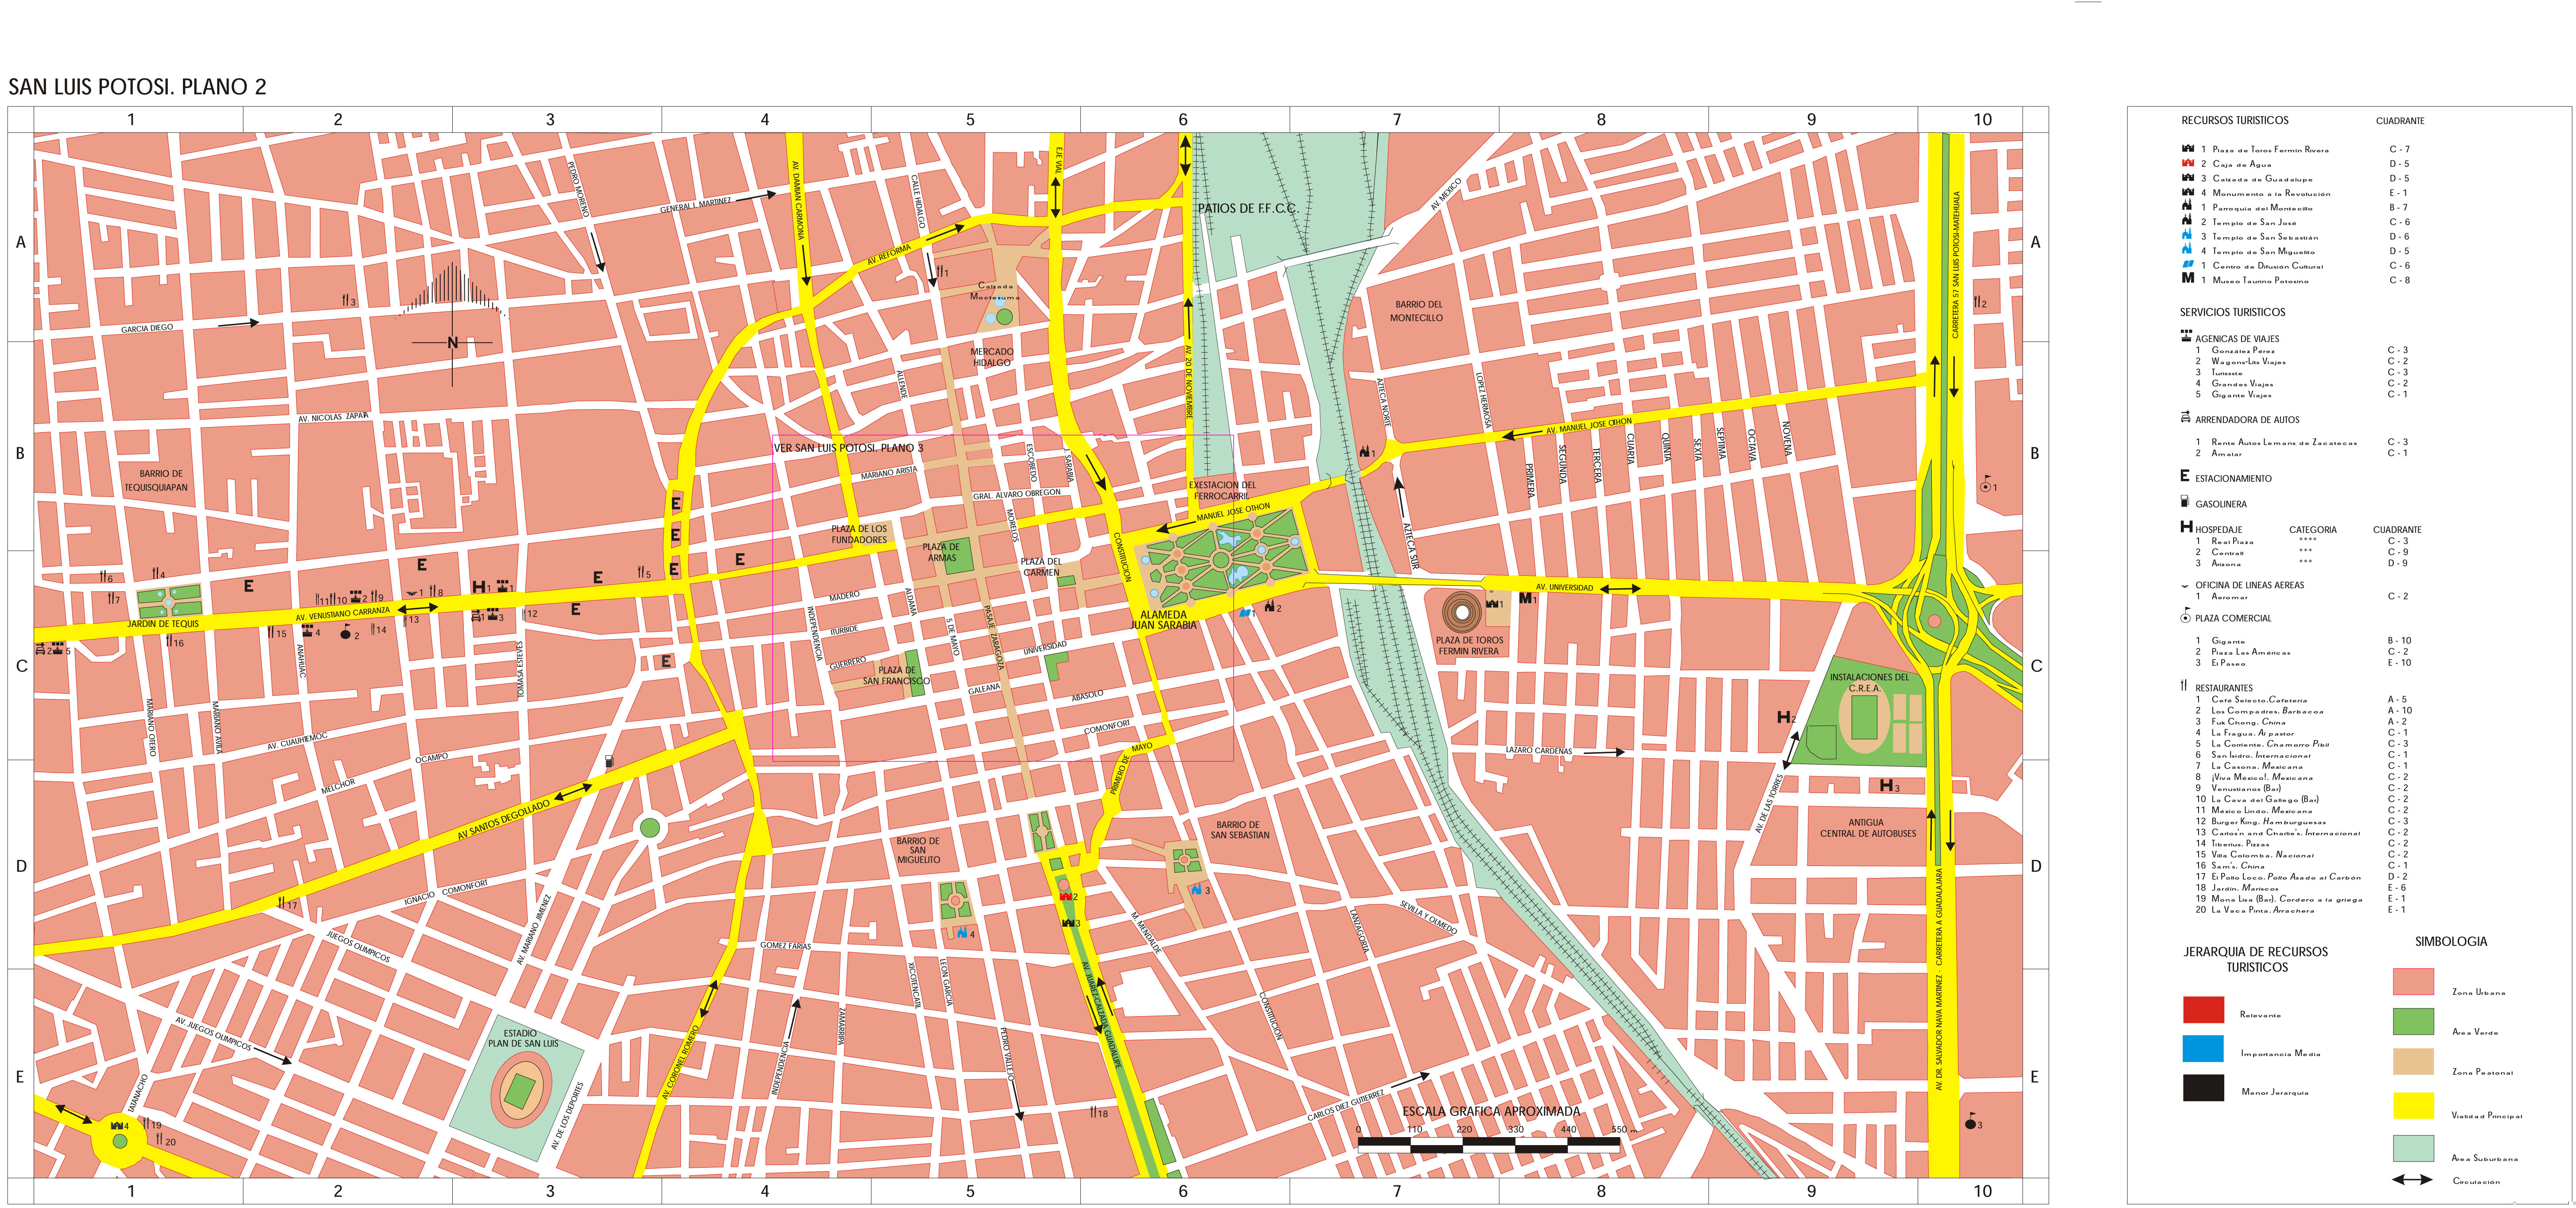Click the 'BARRIO DEL MONTECILLO' label
This screenshot has width=2576, height=1208.
[1417, 311]
